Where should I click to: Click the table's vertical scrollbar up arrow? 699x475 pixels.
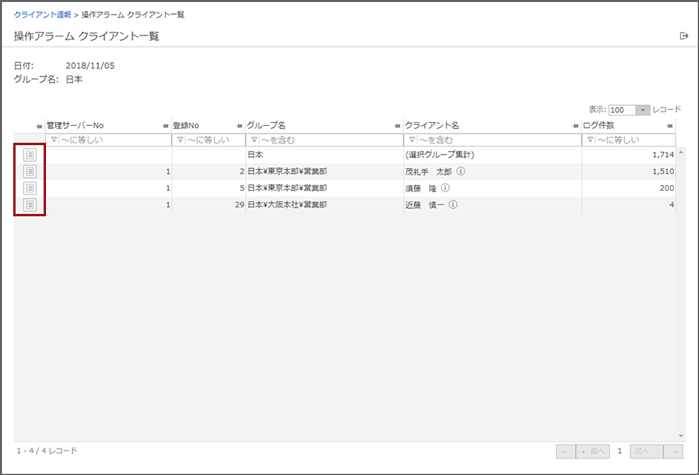[x=681, y=154]
